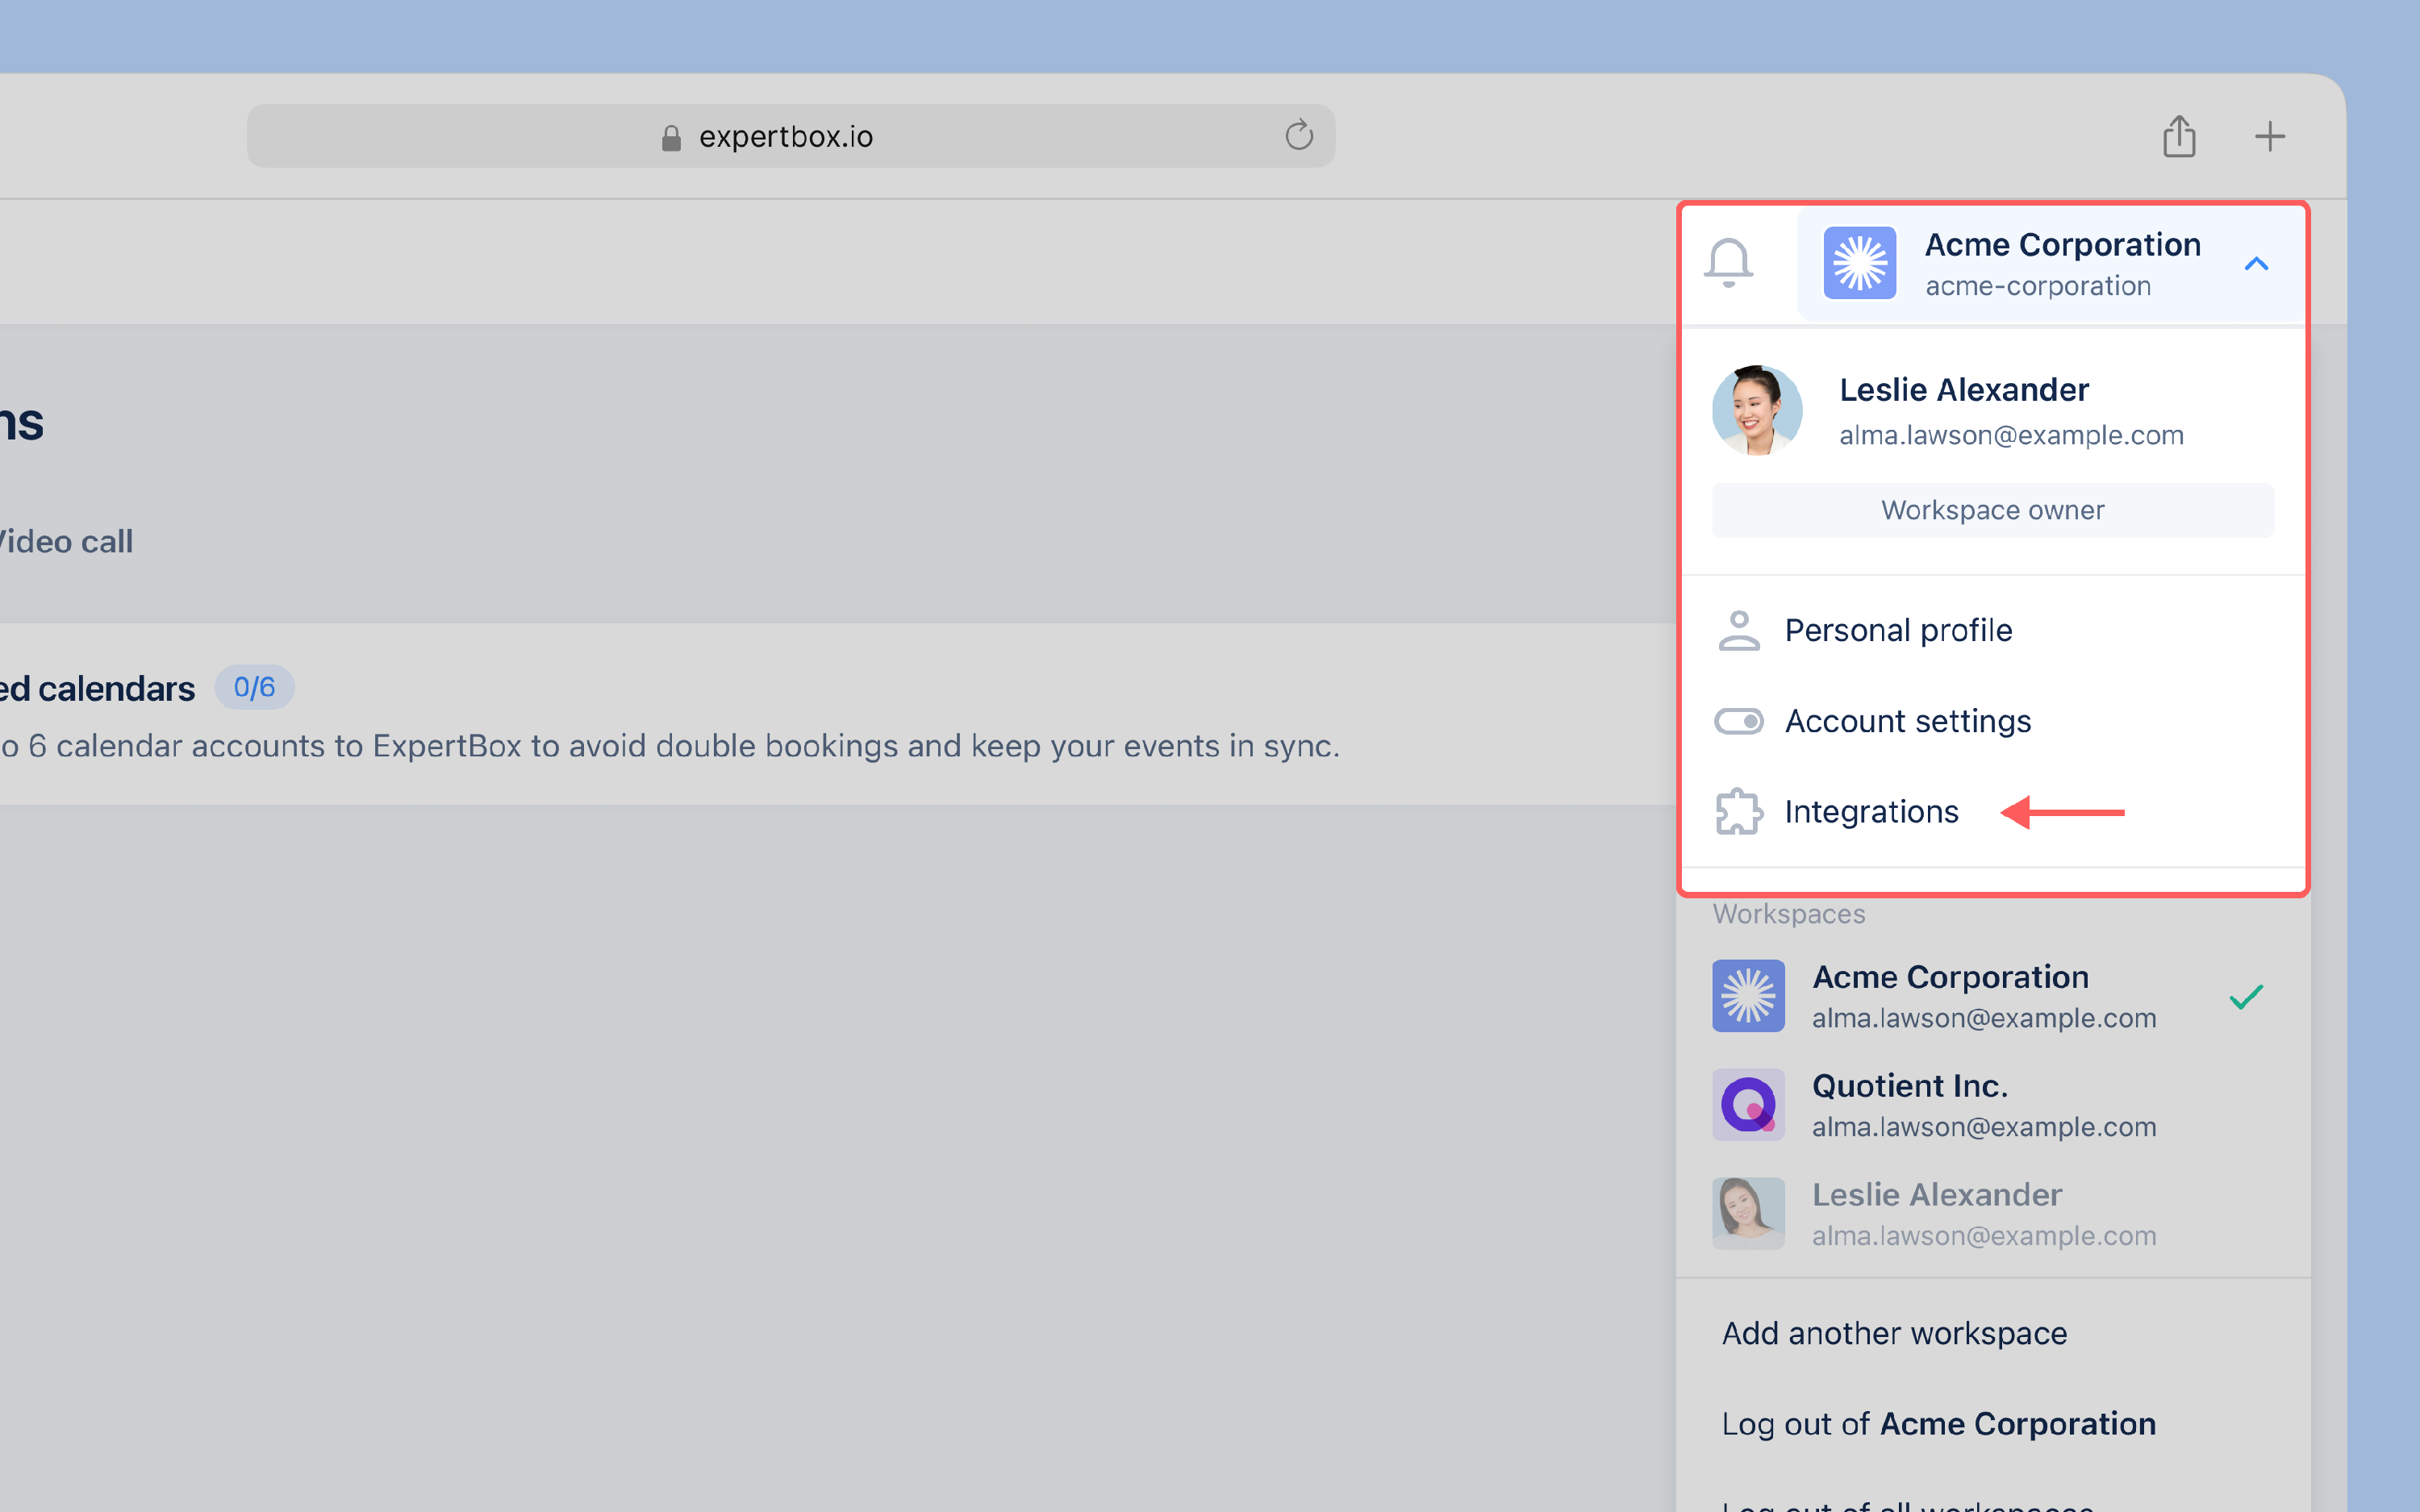Click Log out of Acme Corporation
The image size is (2420, 1512).
click(1938, 1423)
